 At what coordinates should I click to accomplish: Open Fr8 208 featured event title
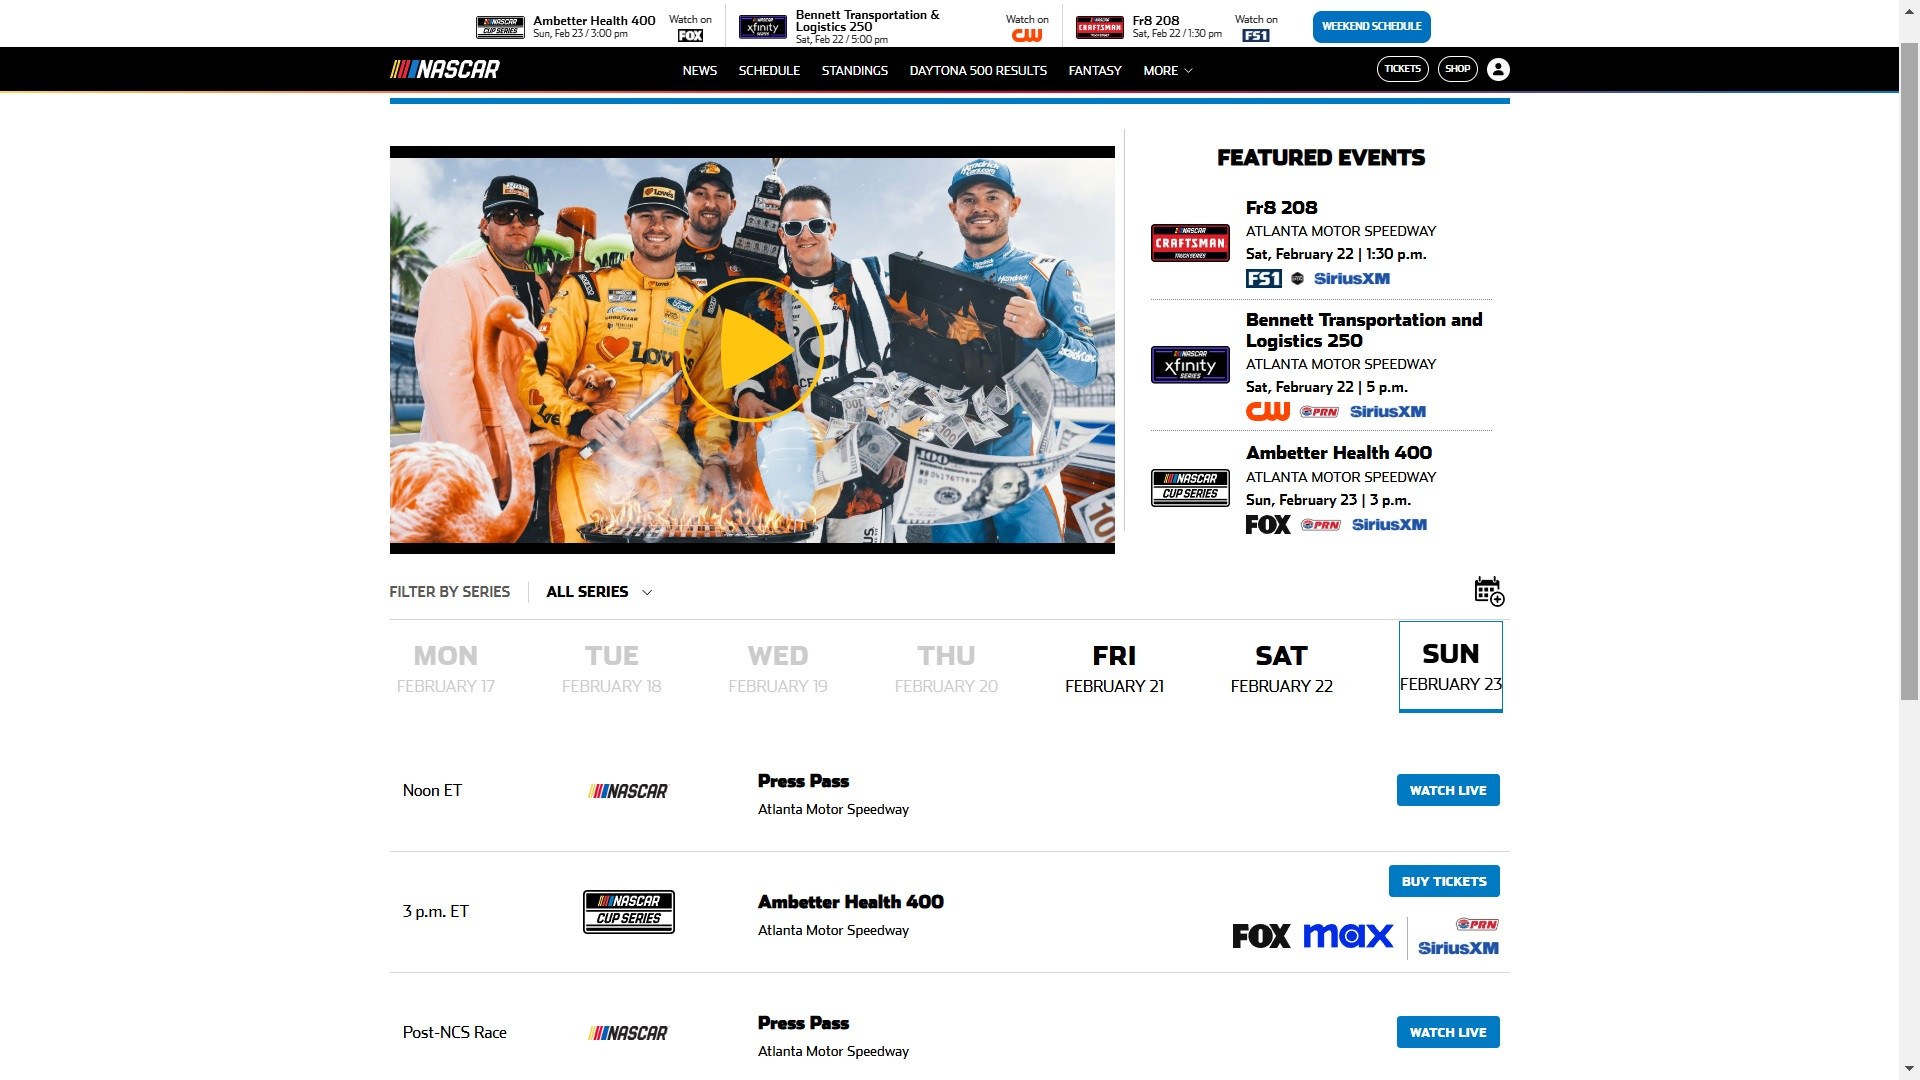1282,208
